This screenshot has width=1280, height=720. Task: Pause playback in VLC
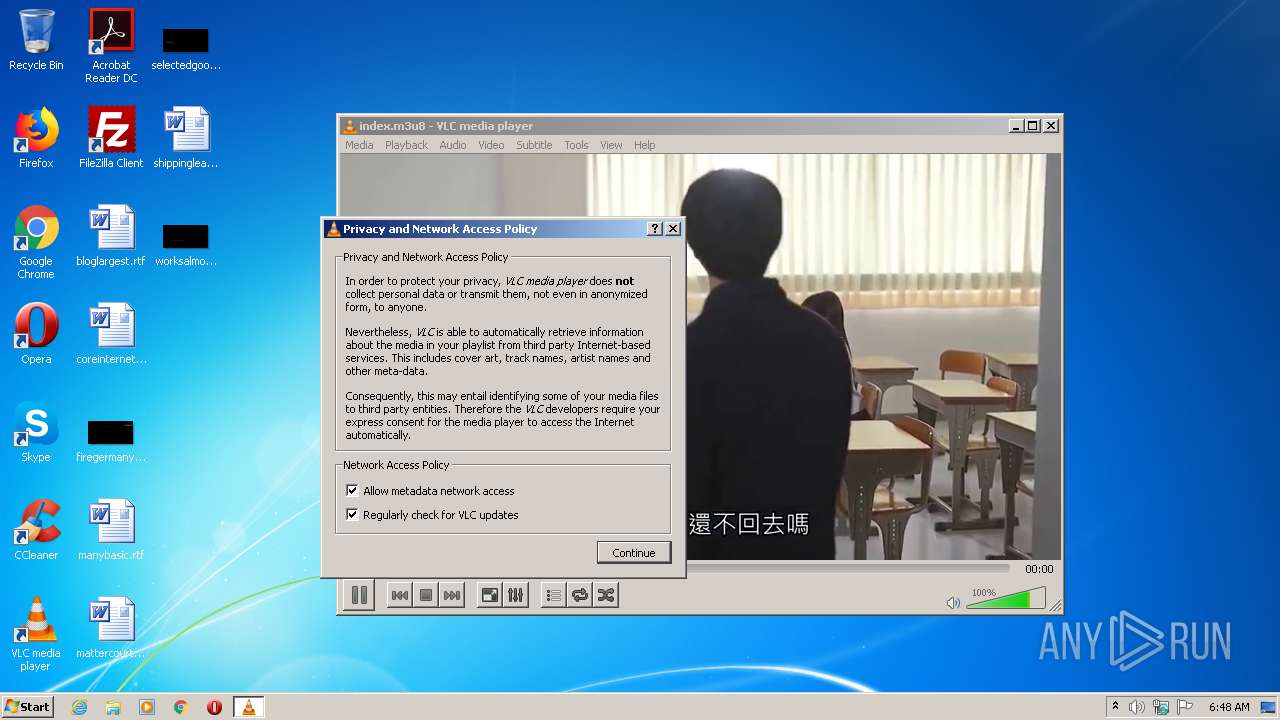[359, 595]
